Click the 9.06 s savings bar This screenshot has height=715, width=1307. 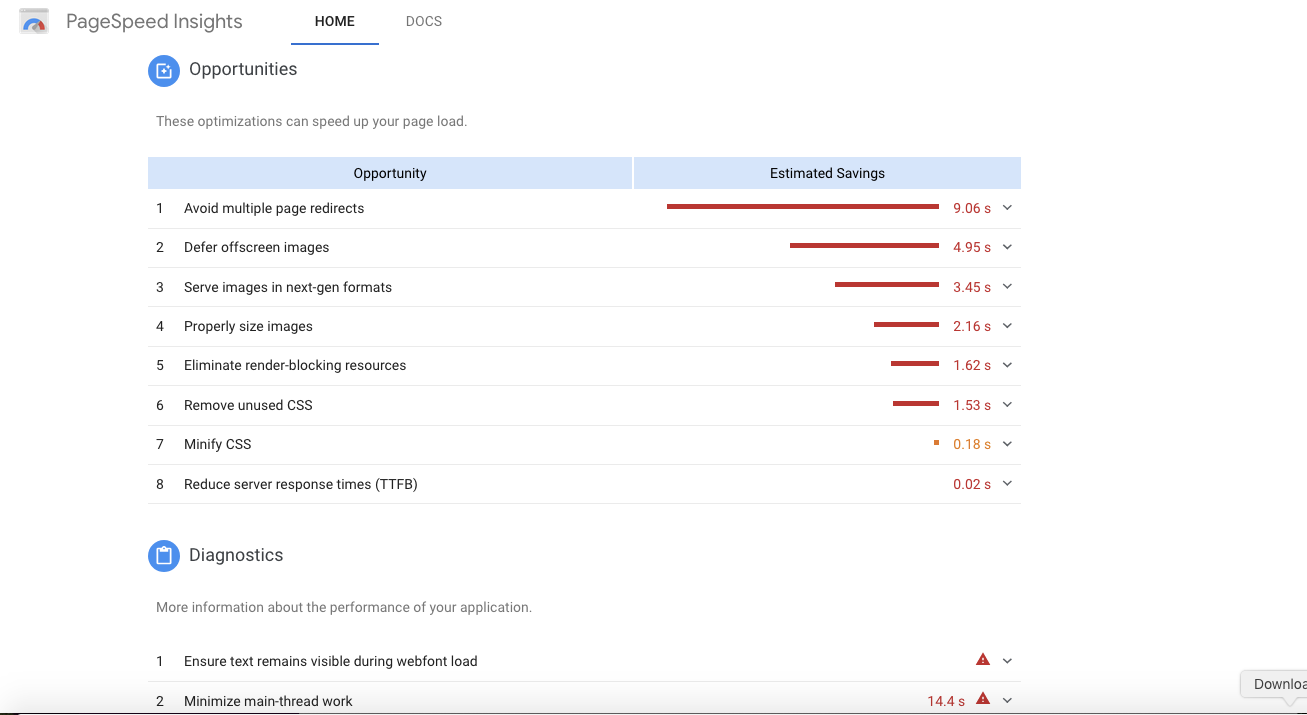[x=803, y=207]
